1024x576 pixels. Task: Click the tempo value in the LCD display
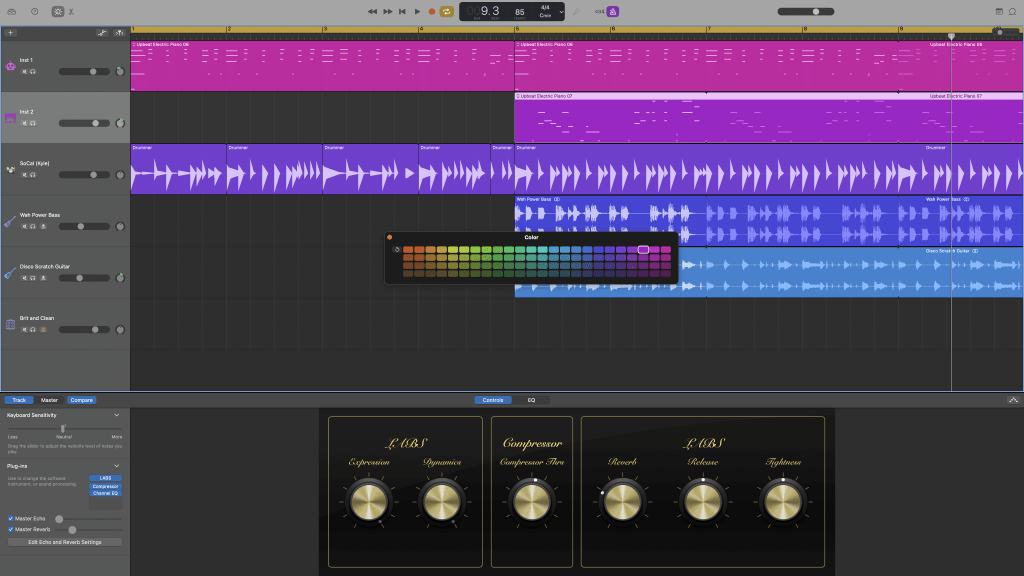(x=520, y=11)
